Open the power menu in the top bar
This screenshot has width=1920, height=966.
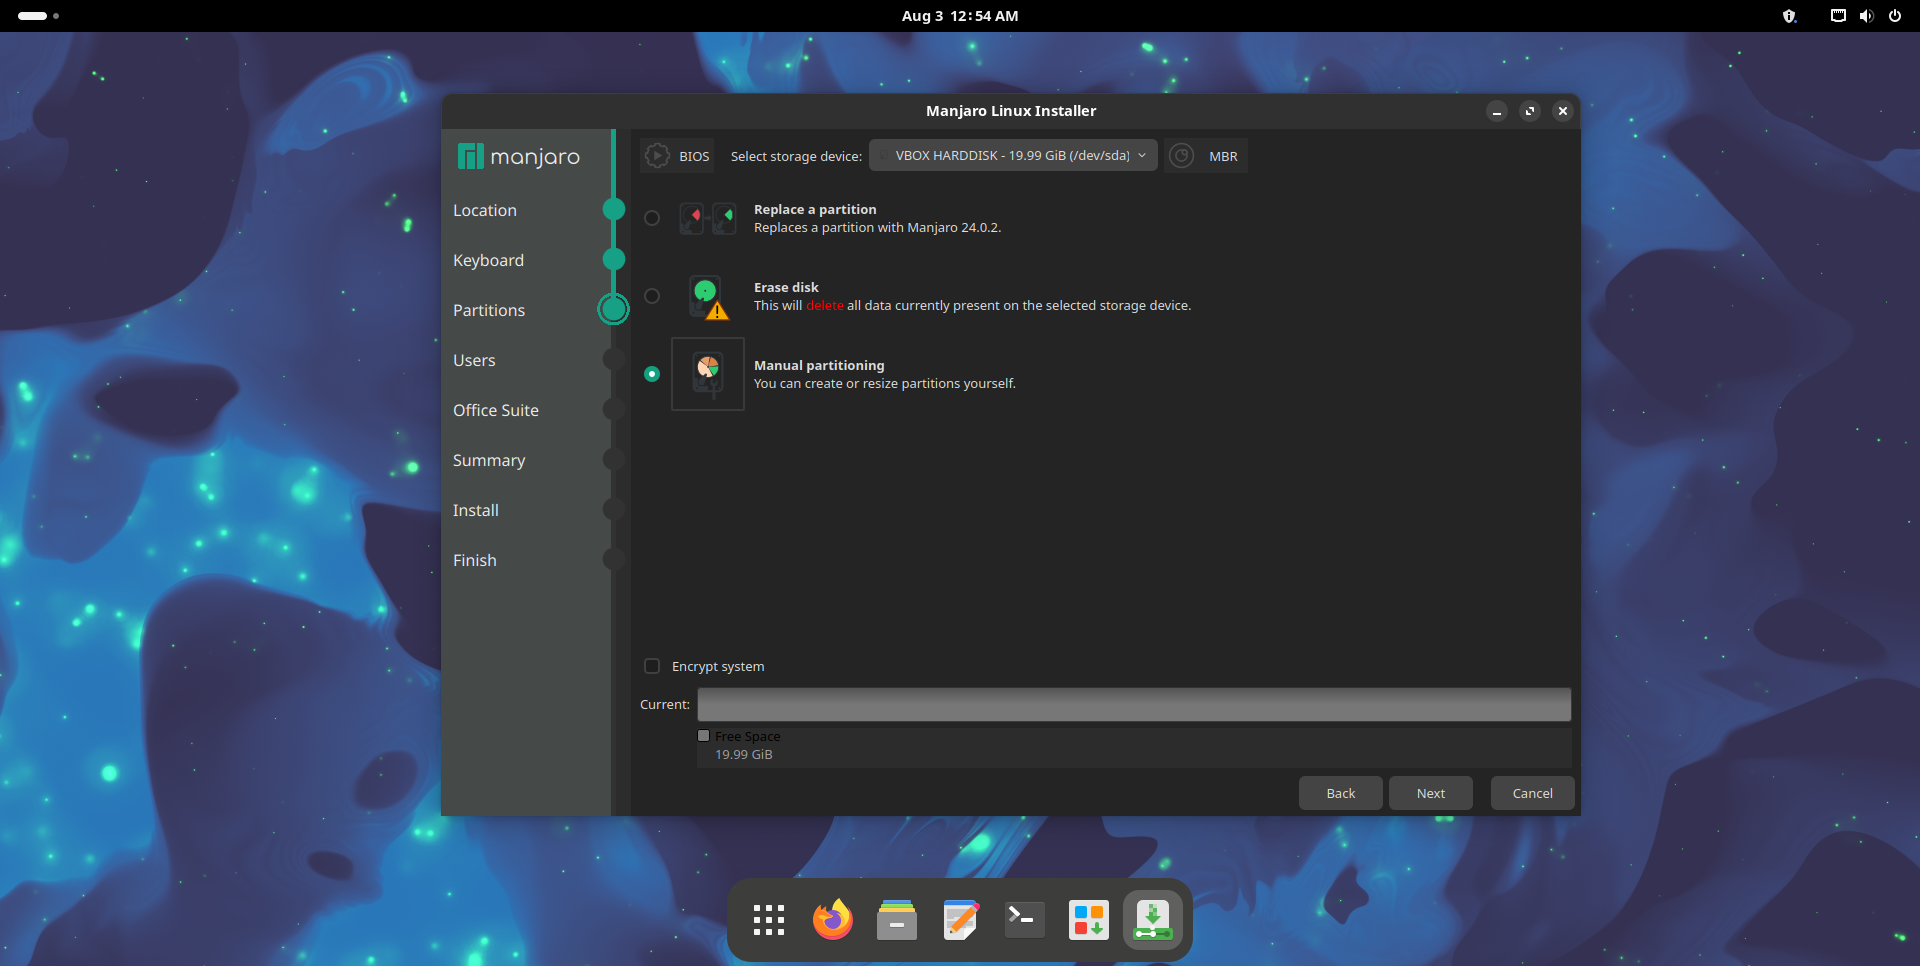point(1895,16)
